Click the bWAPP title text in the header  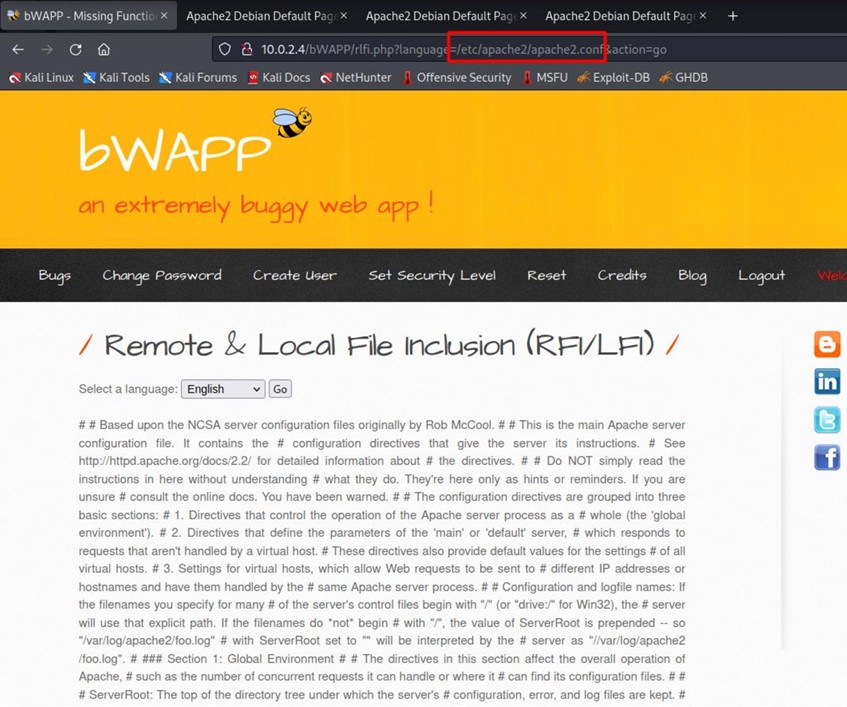(174, 150)
